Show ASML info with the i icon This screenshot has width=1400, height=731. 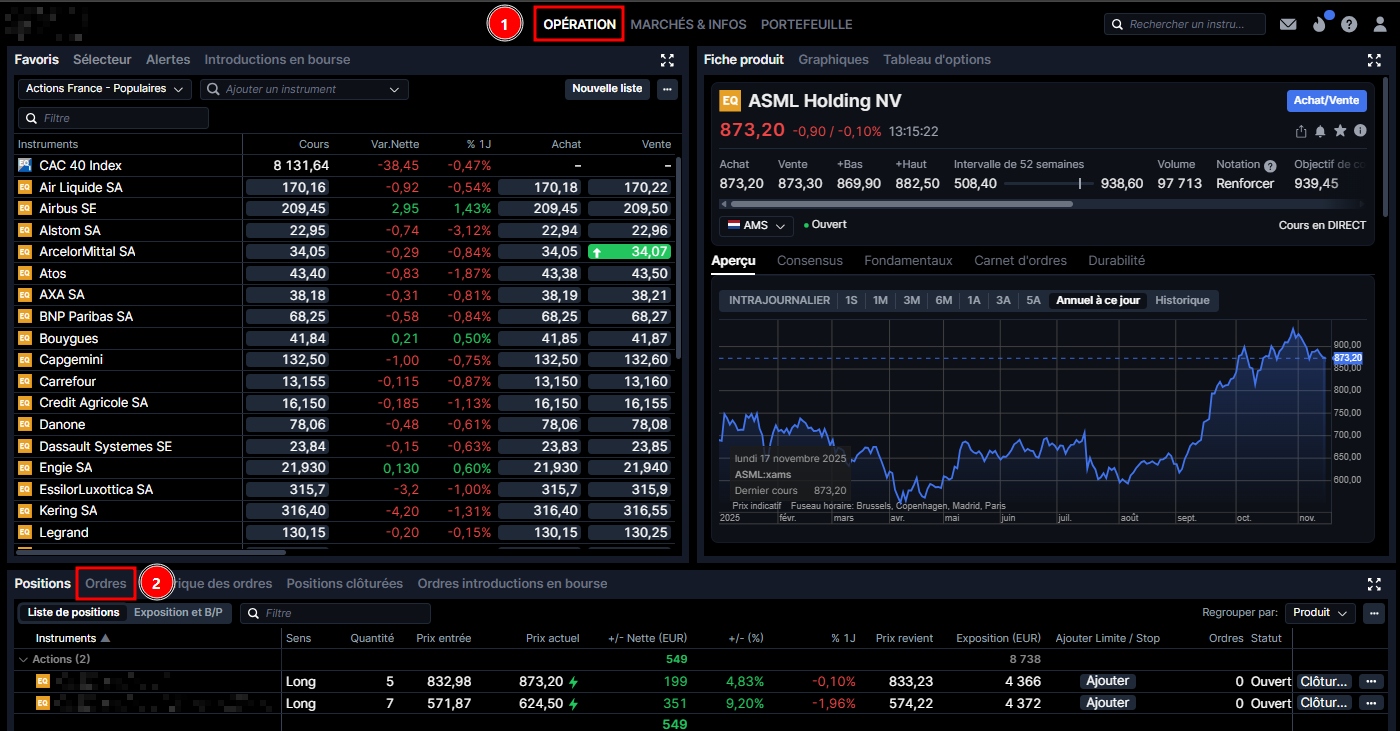coord(1360,131)
